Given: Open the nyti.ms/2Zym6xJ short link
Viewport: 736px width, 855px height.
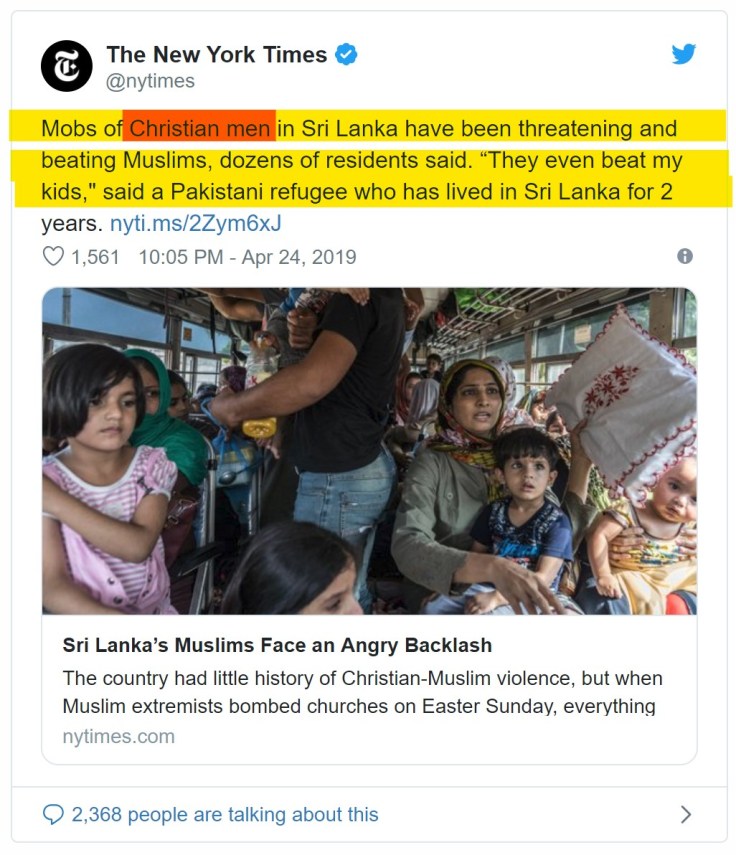Looking at the screenshot, I should pyautogui.click(x=195, y=223).
